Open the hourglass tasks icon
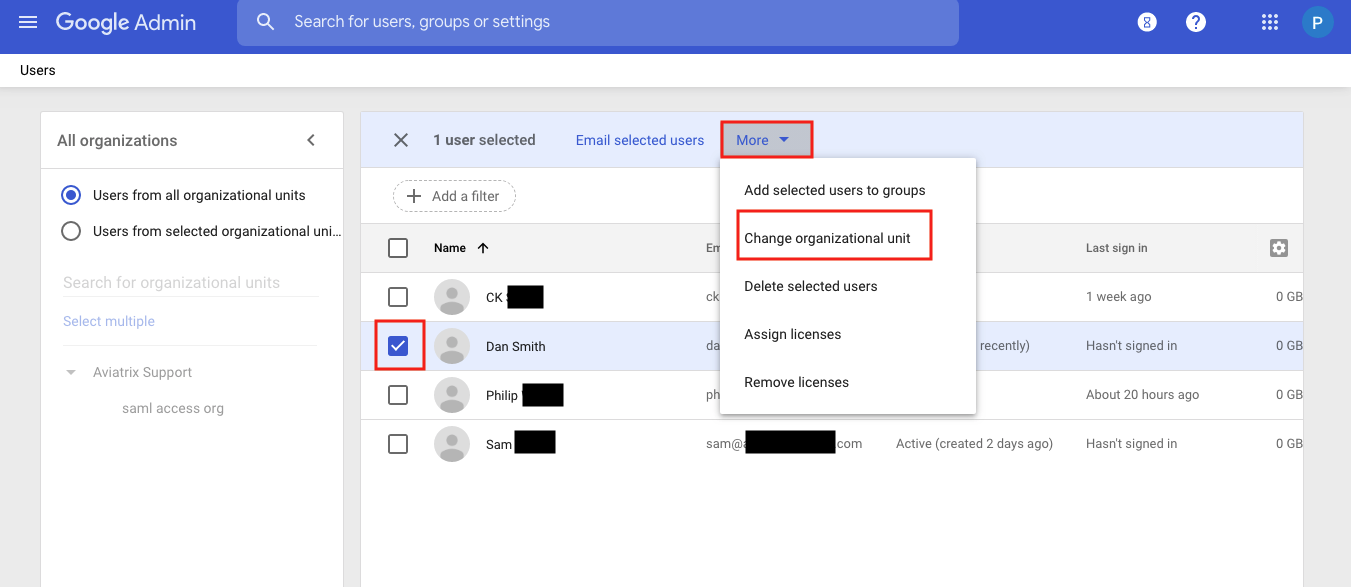This screenshot has width=1351, height=587. click(x=1147, y=22)
